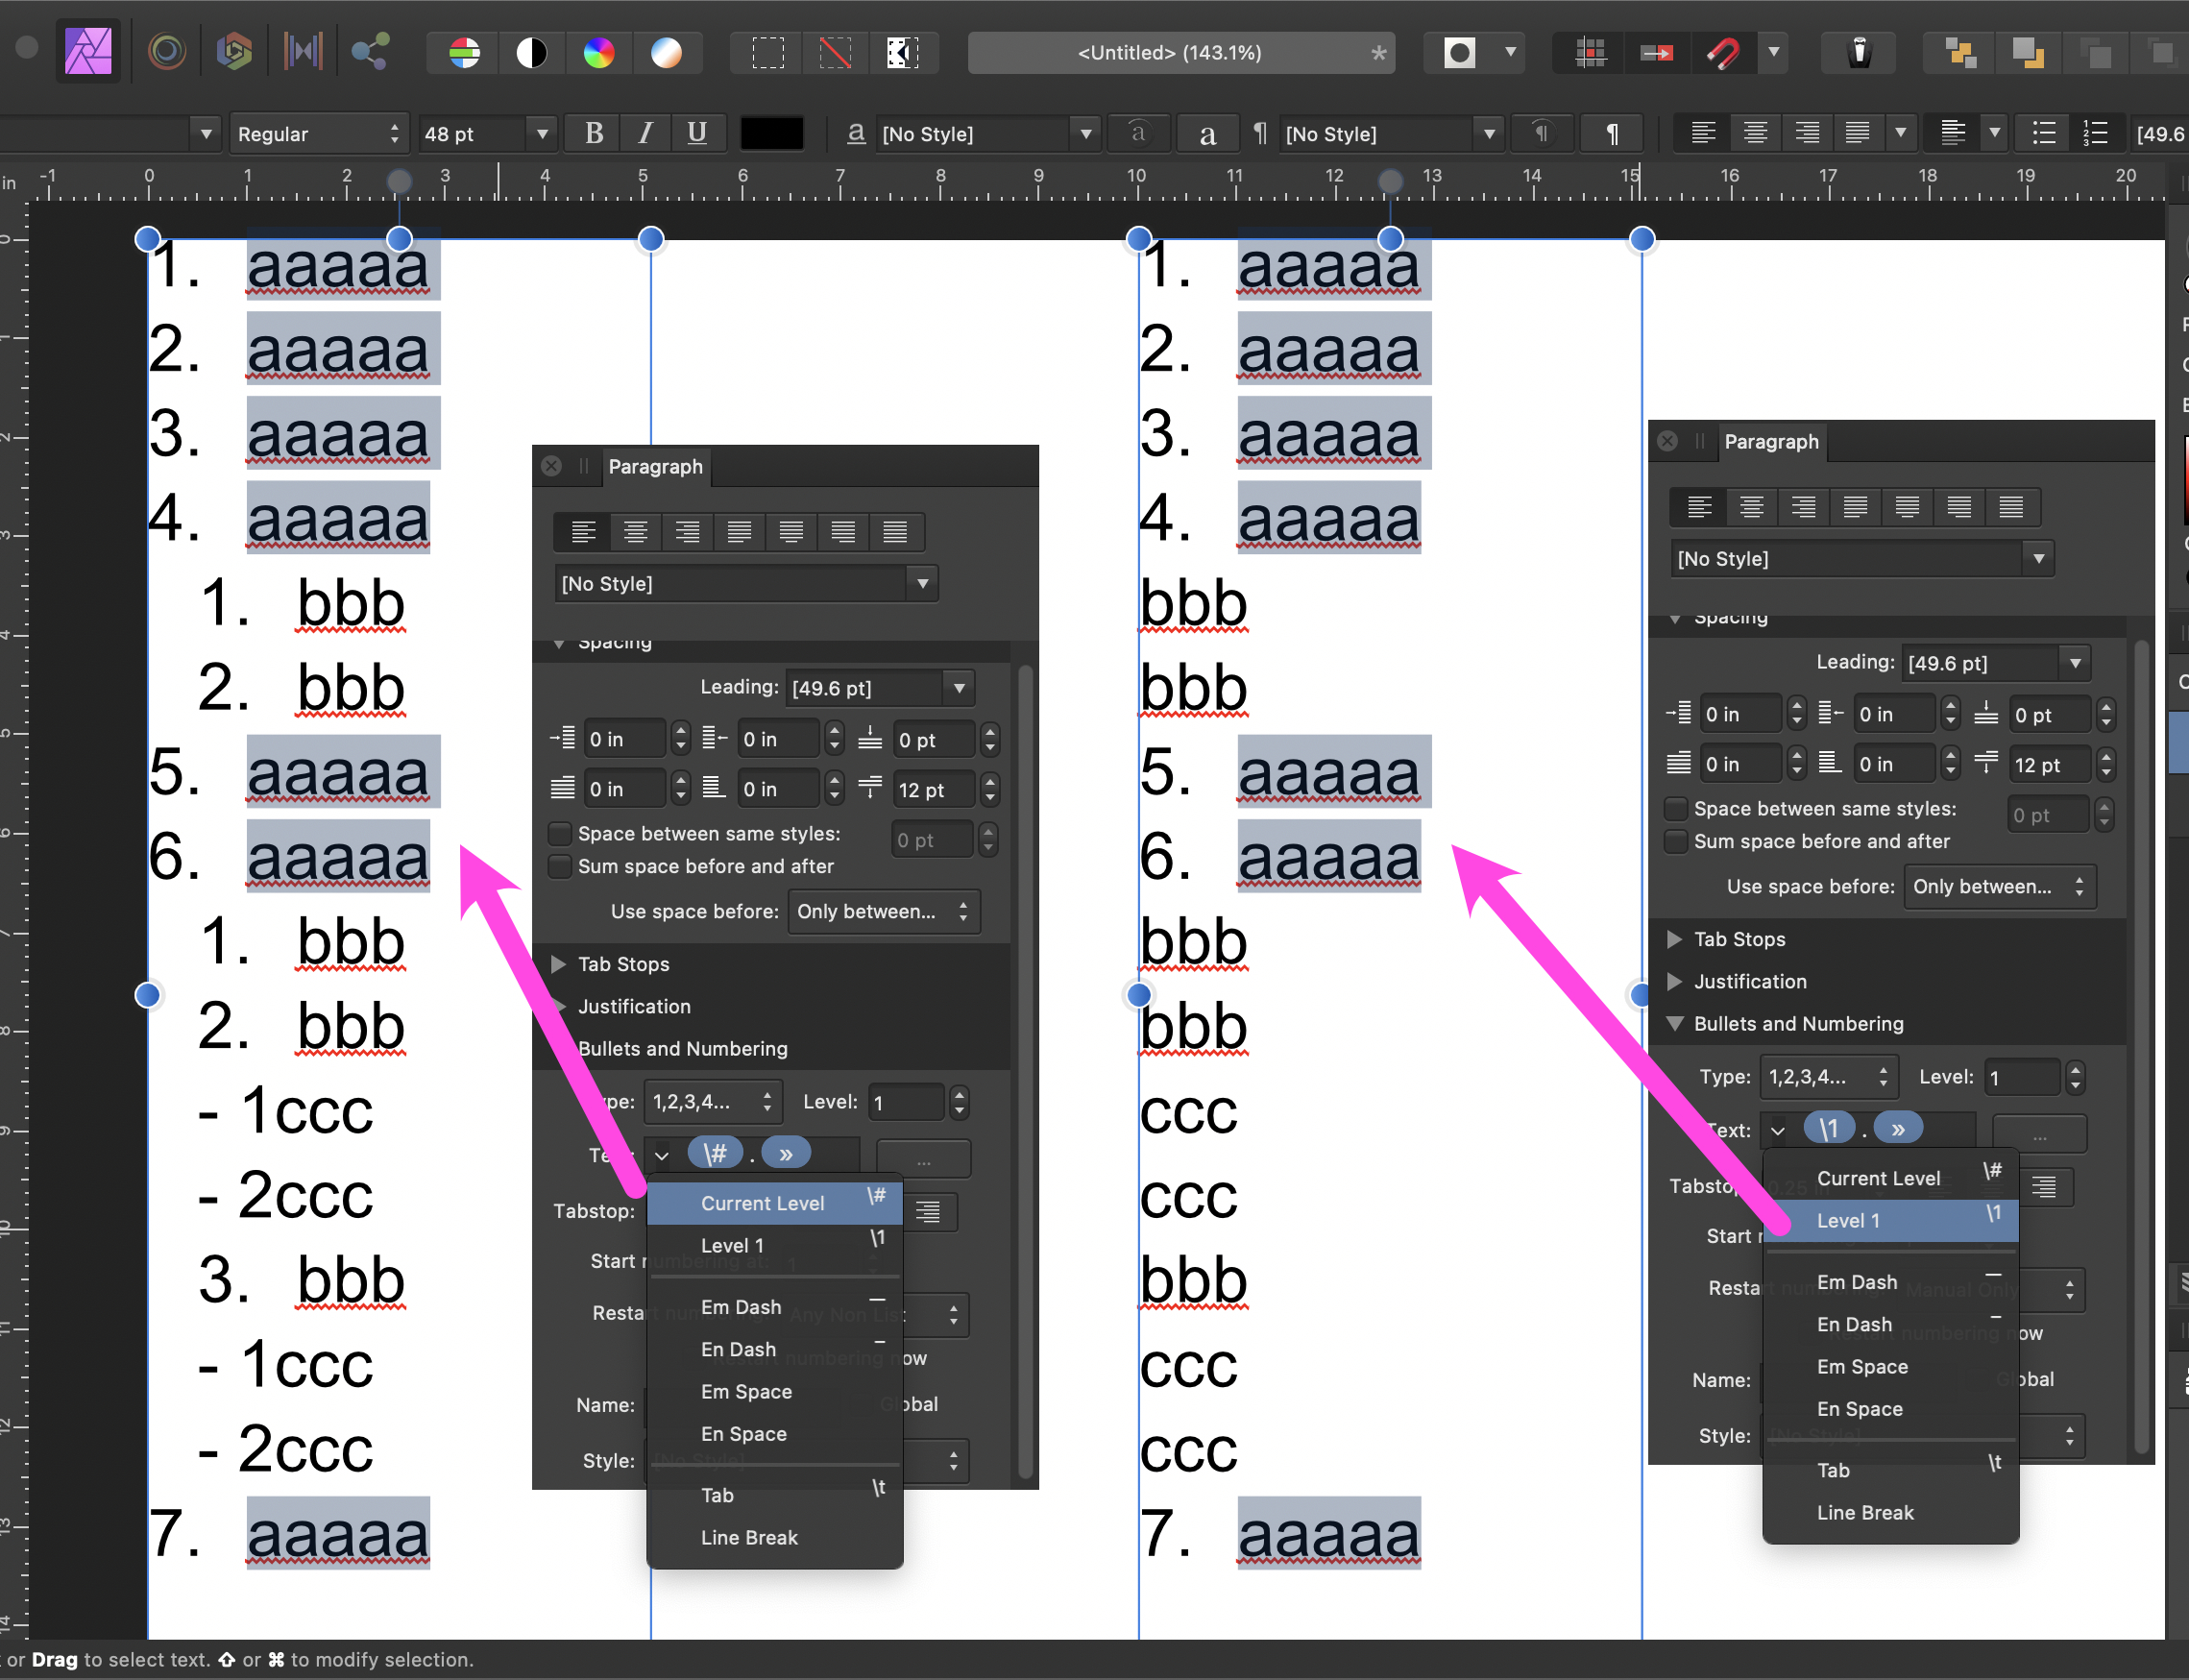Justify all in the right Paragraph panel
The width and height of the screenshot is (2189, 1680).
coord(2011,507)
